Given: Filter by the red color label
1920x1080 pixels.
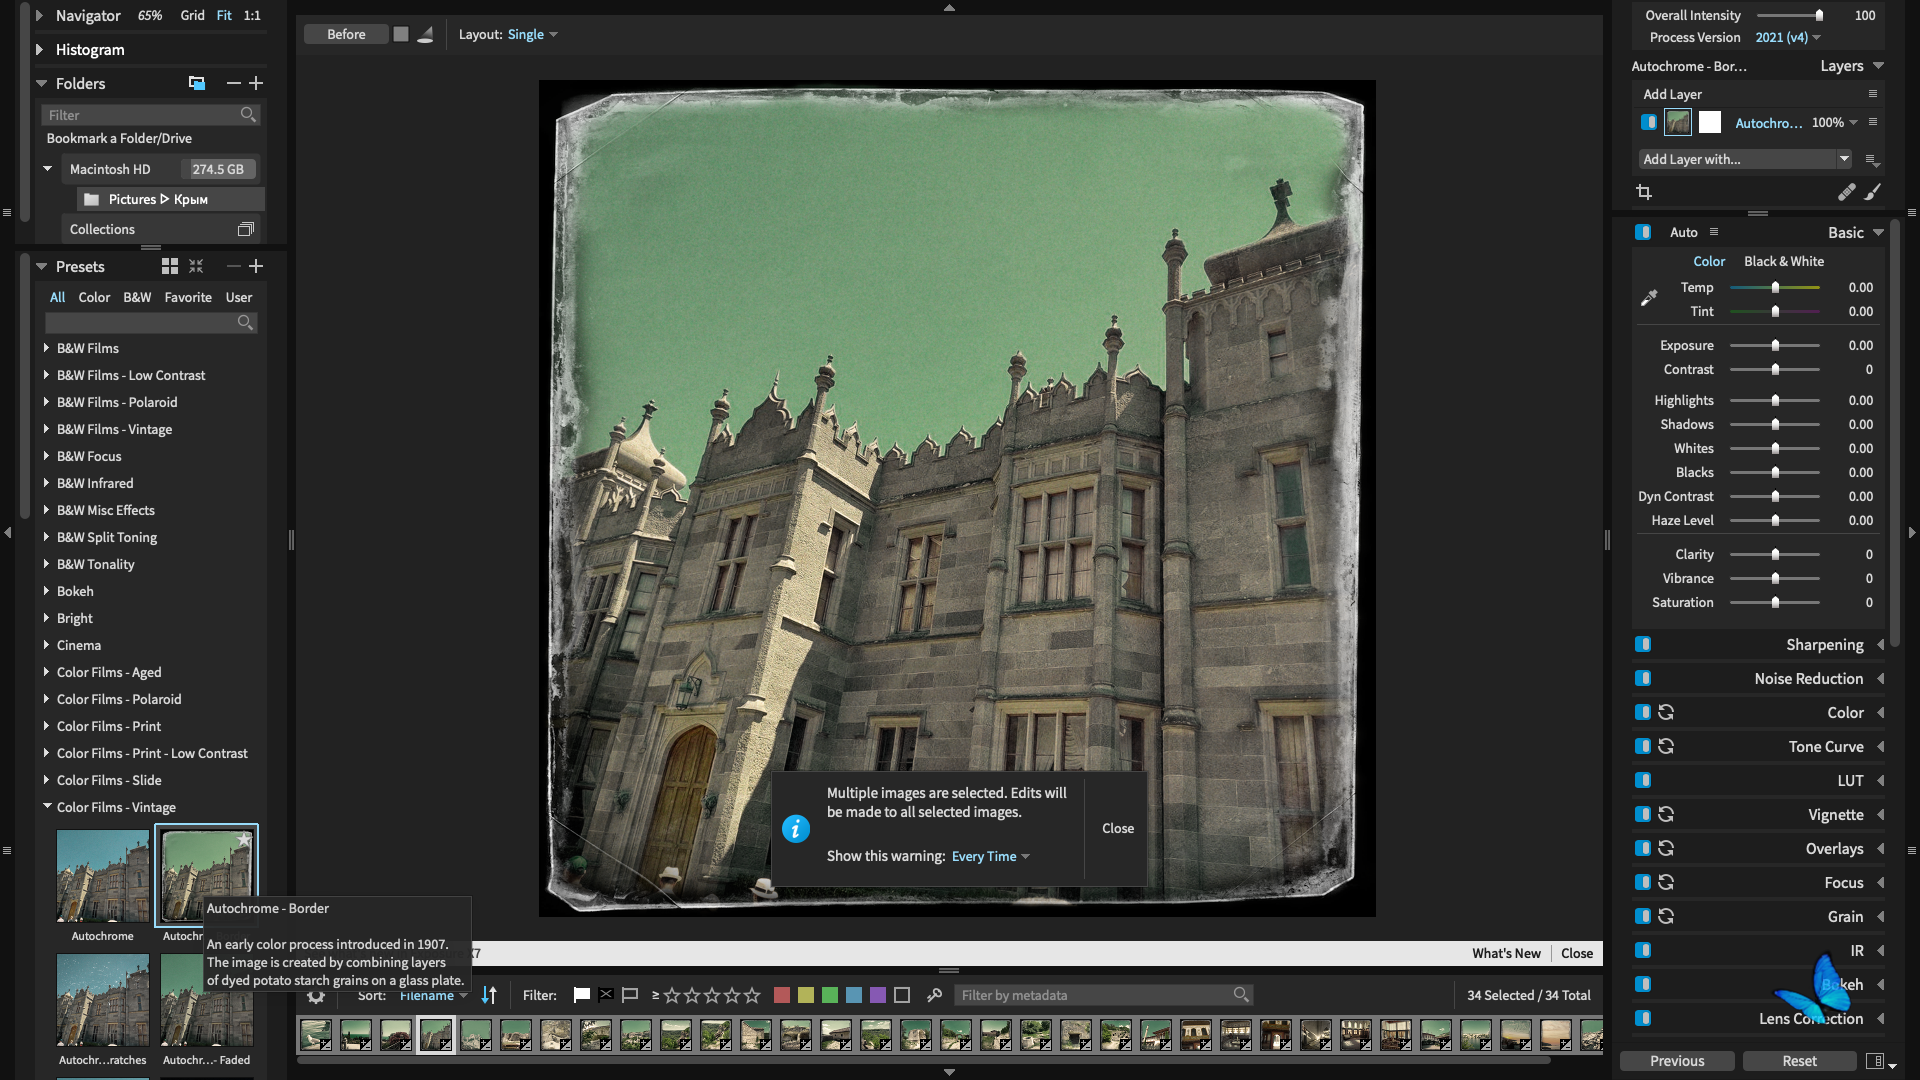Looking at the screenshot, I should tap(782, 995).
